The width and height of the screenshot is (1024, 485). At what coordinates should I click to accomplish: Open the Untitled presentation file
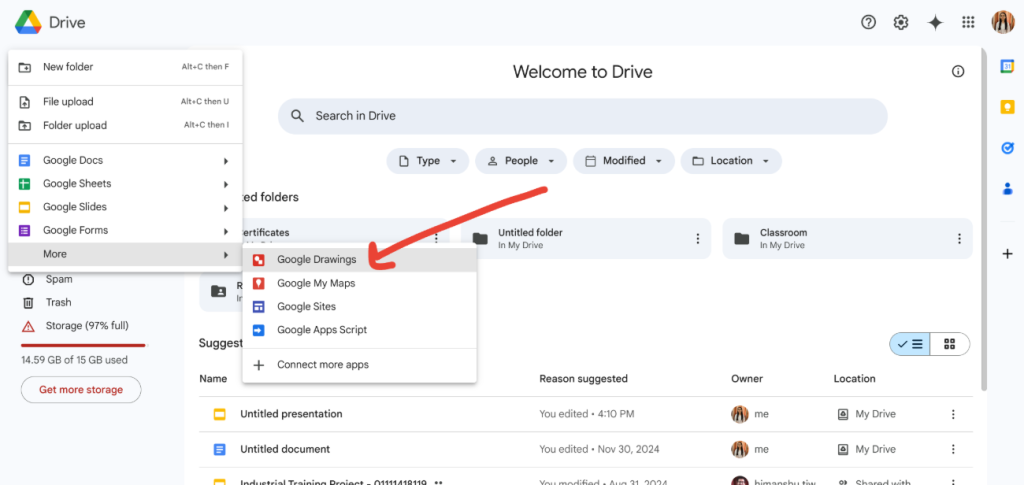(x=291, y=414)
